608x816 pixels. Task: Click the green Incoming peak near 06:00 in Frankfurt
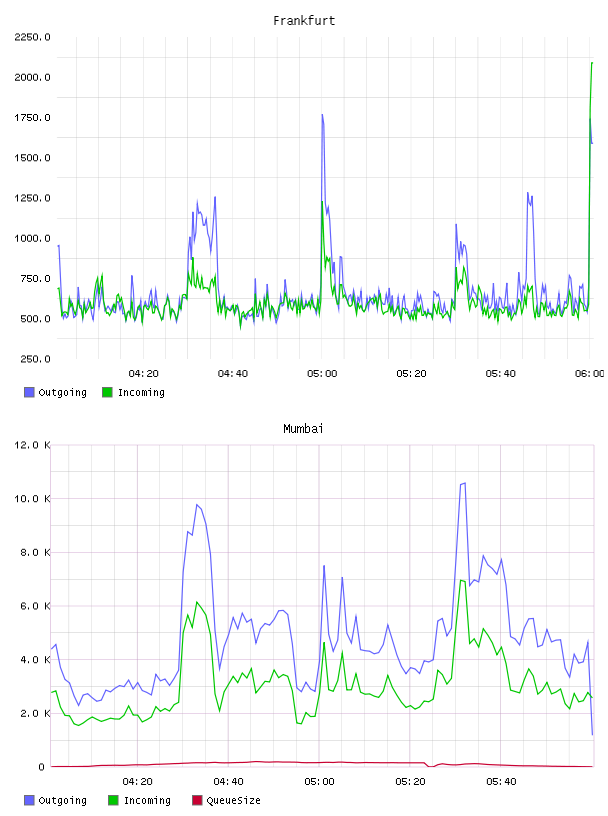(x=592, y=63)
